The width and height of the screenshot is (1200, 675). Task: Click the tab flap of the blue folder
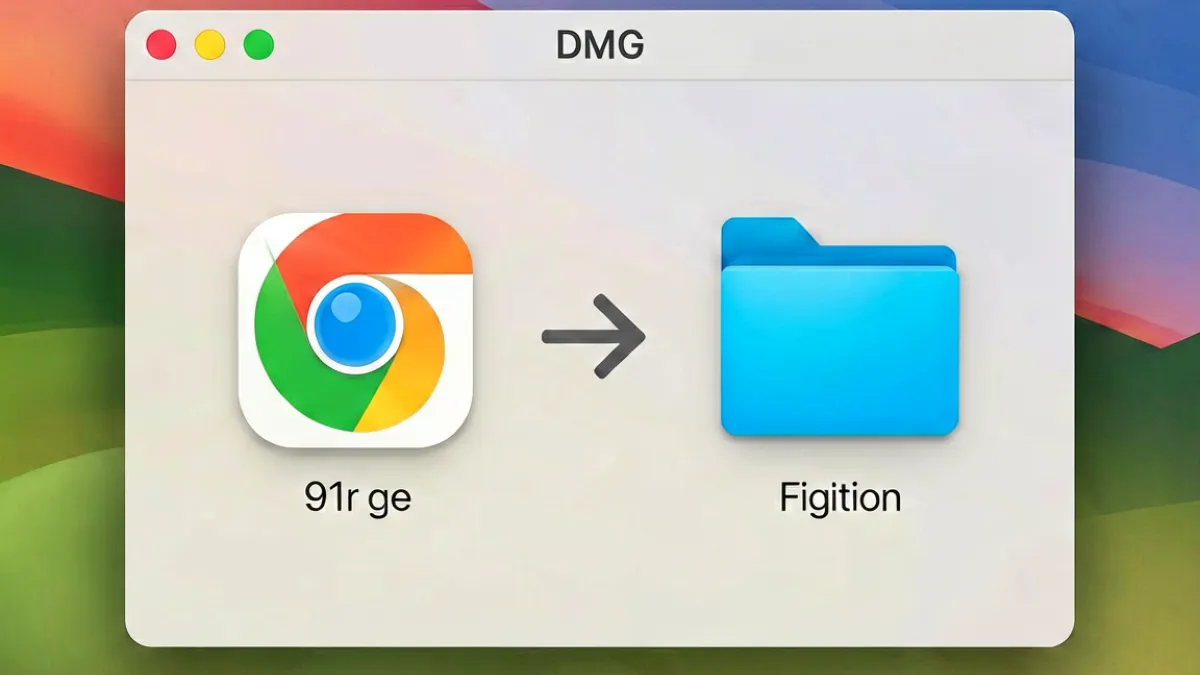click(770, 230)
